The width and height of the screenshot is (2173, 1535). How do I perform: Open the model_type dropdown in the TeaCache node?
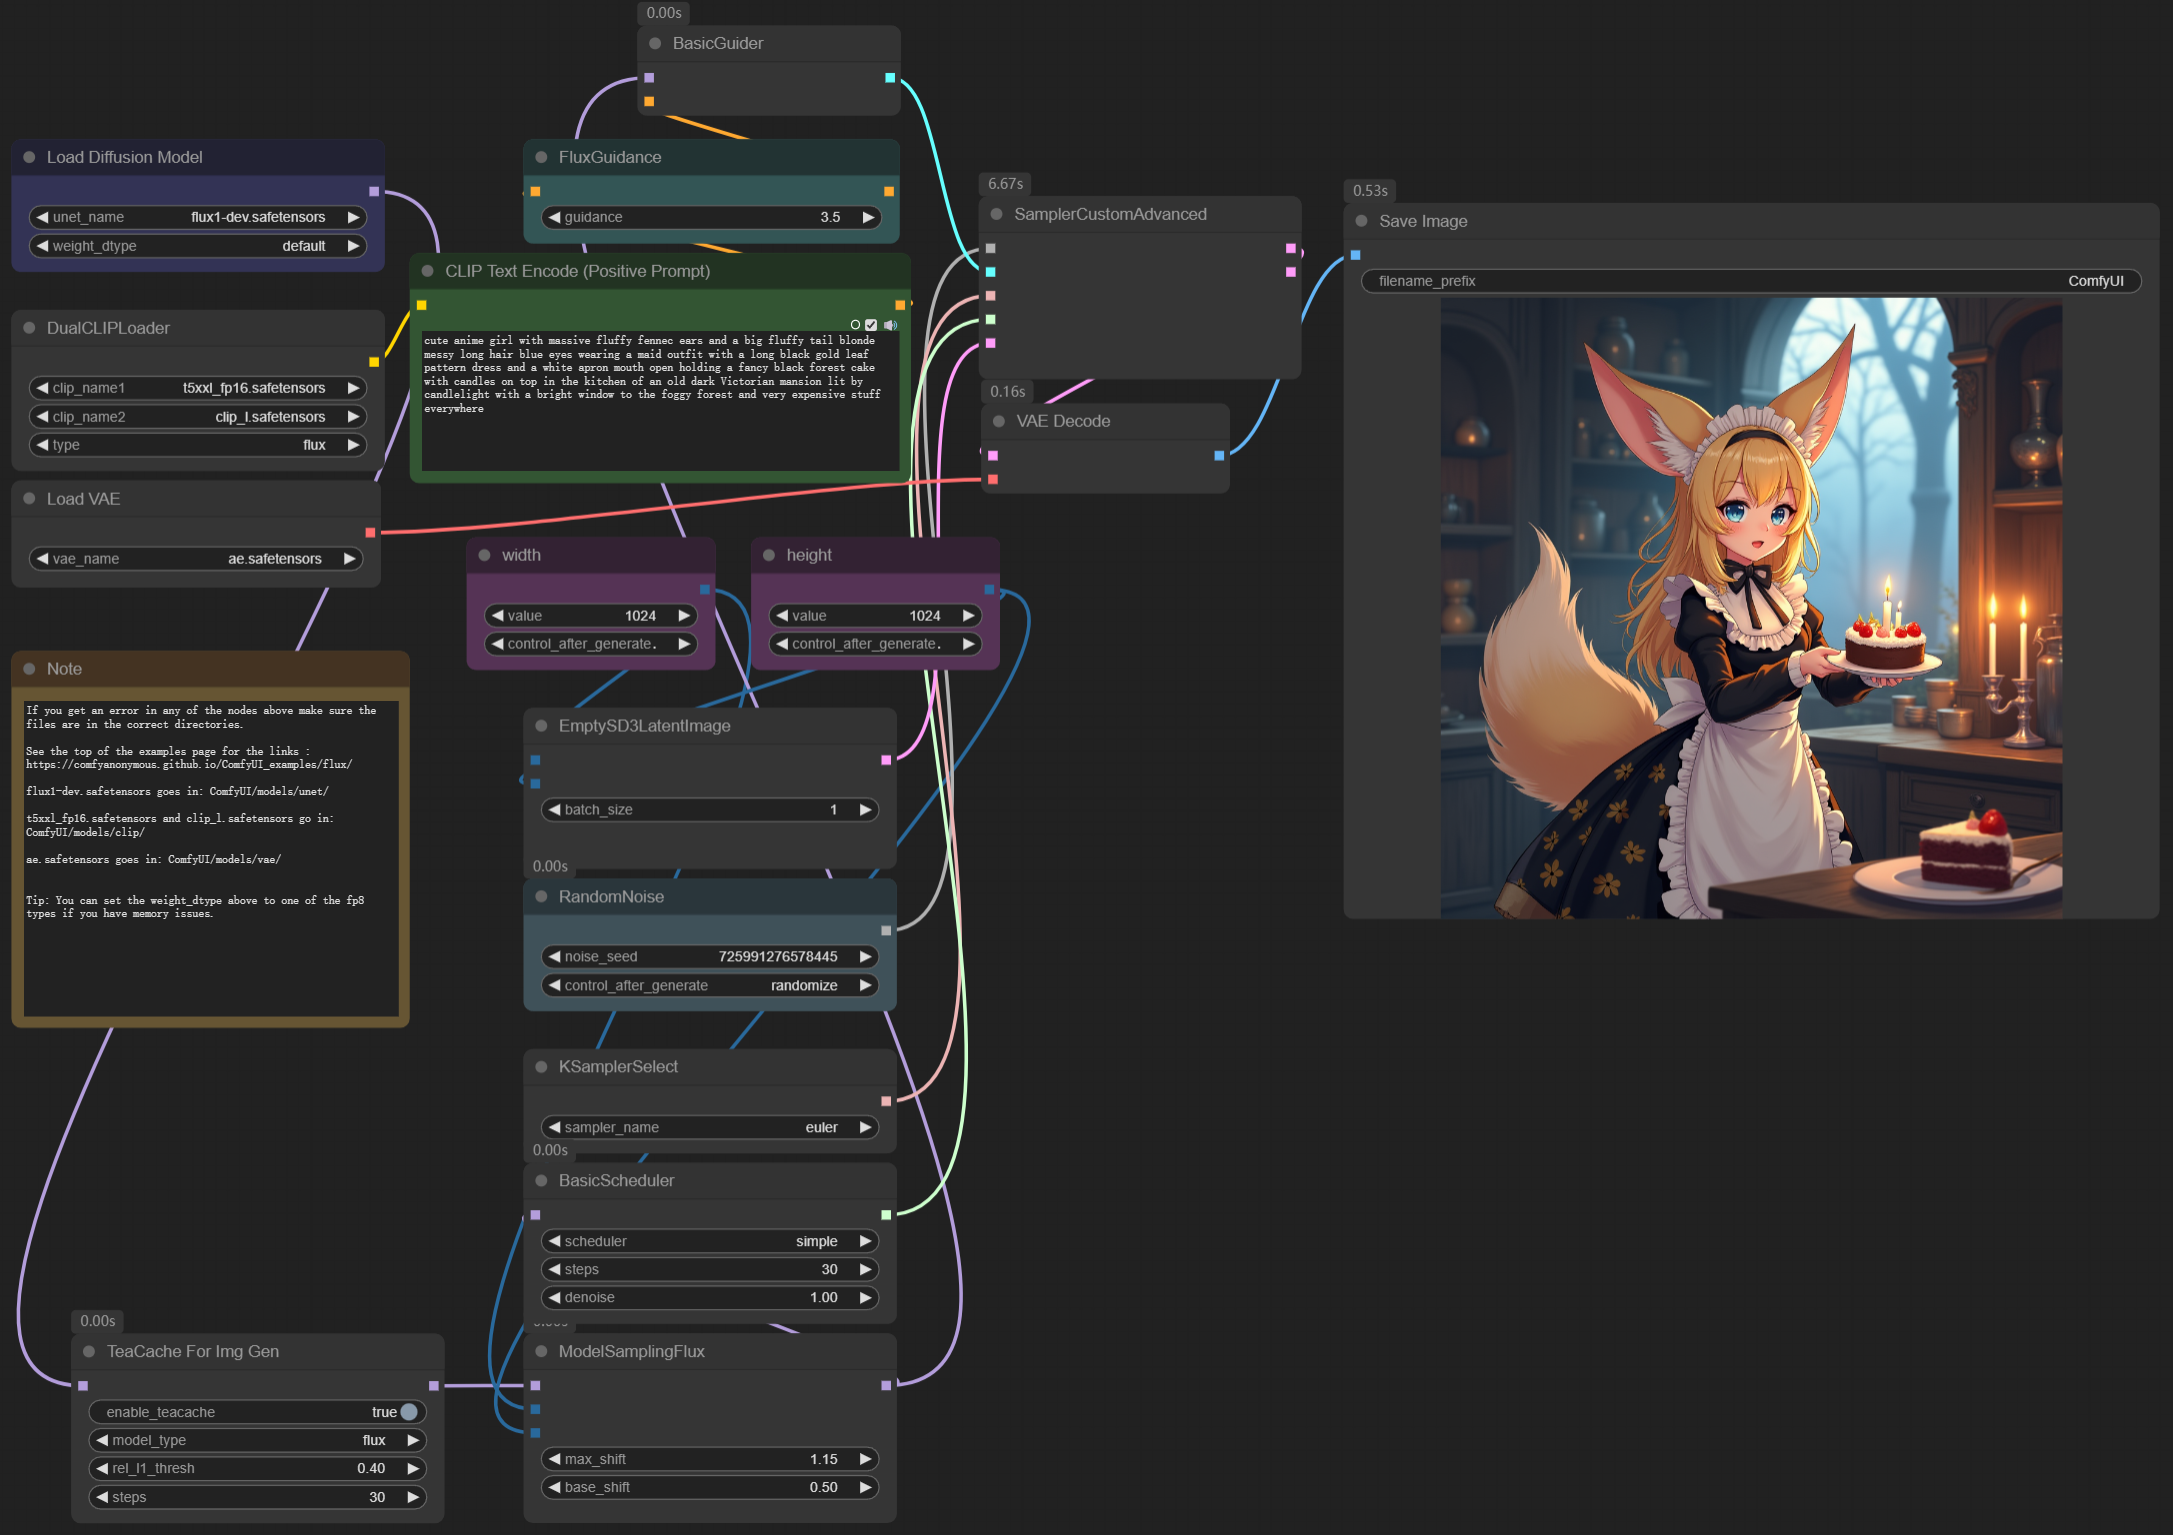[x=258, y=1440]
